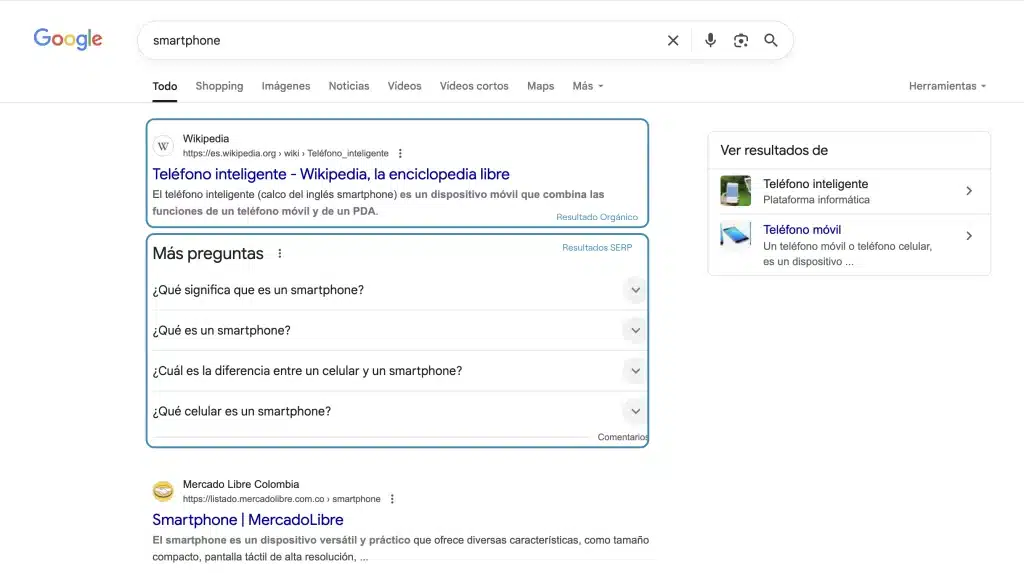Clear the search box with X icon

point(673,41)
